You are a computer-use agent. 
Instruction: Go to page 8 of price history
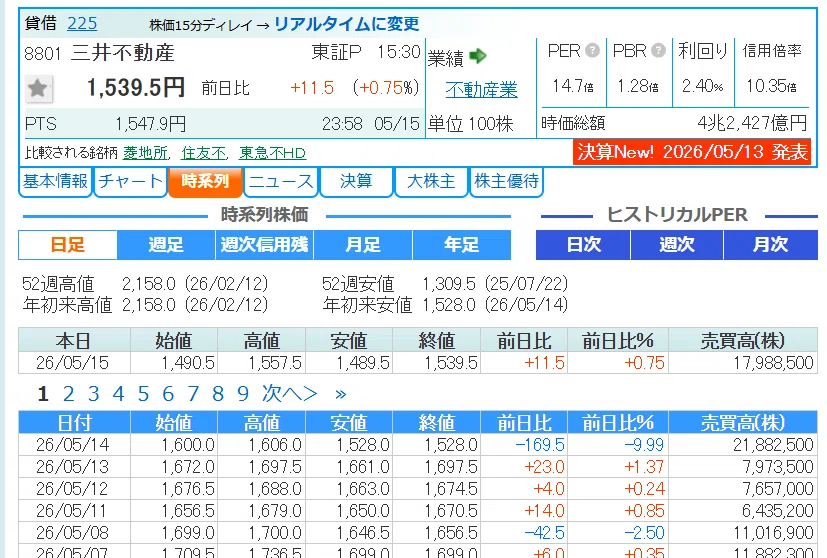(218, 394)
